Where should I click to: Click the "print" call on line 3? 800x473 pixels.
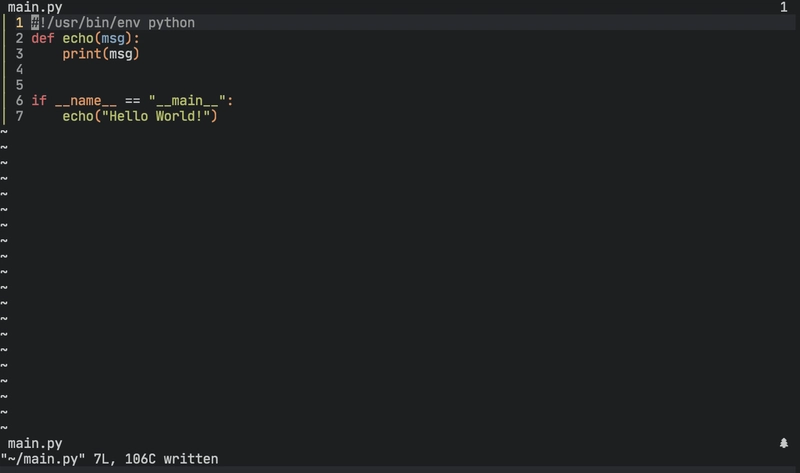[x=82, y=54]
